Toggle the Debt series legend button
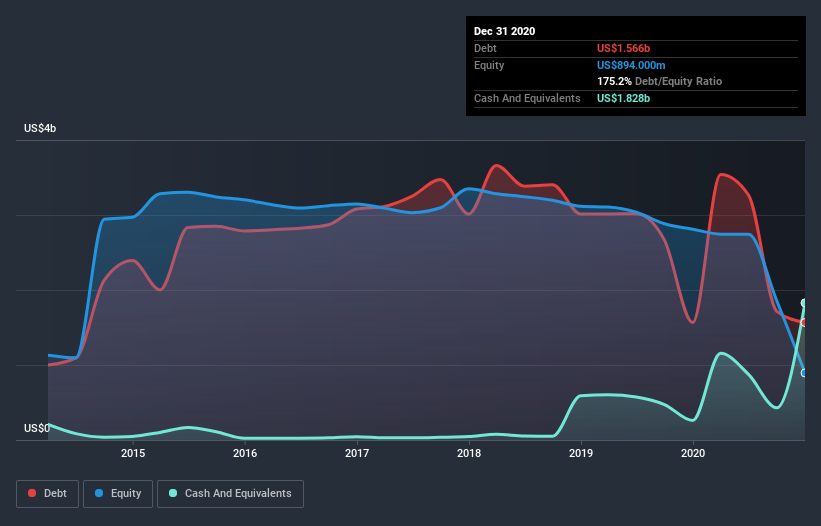This screenshot has width=821, height=526. pyautogui.click(x=47, y=494)
